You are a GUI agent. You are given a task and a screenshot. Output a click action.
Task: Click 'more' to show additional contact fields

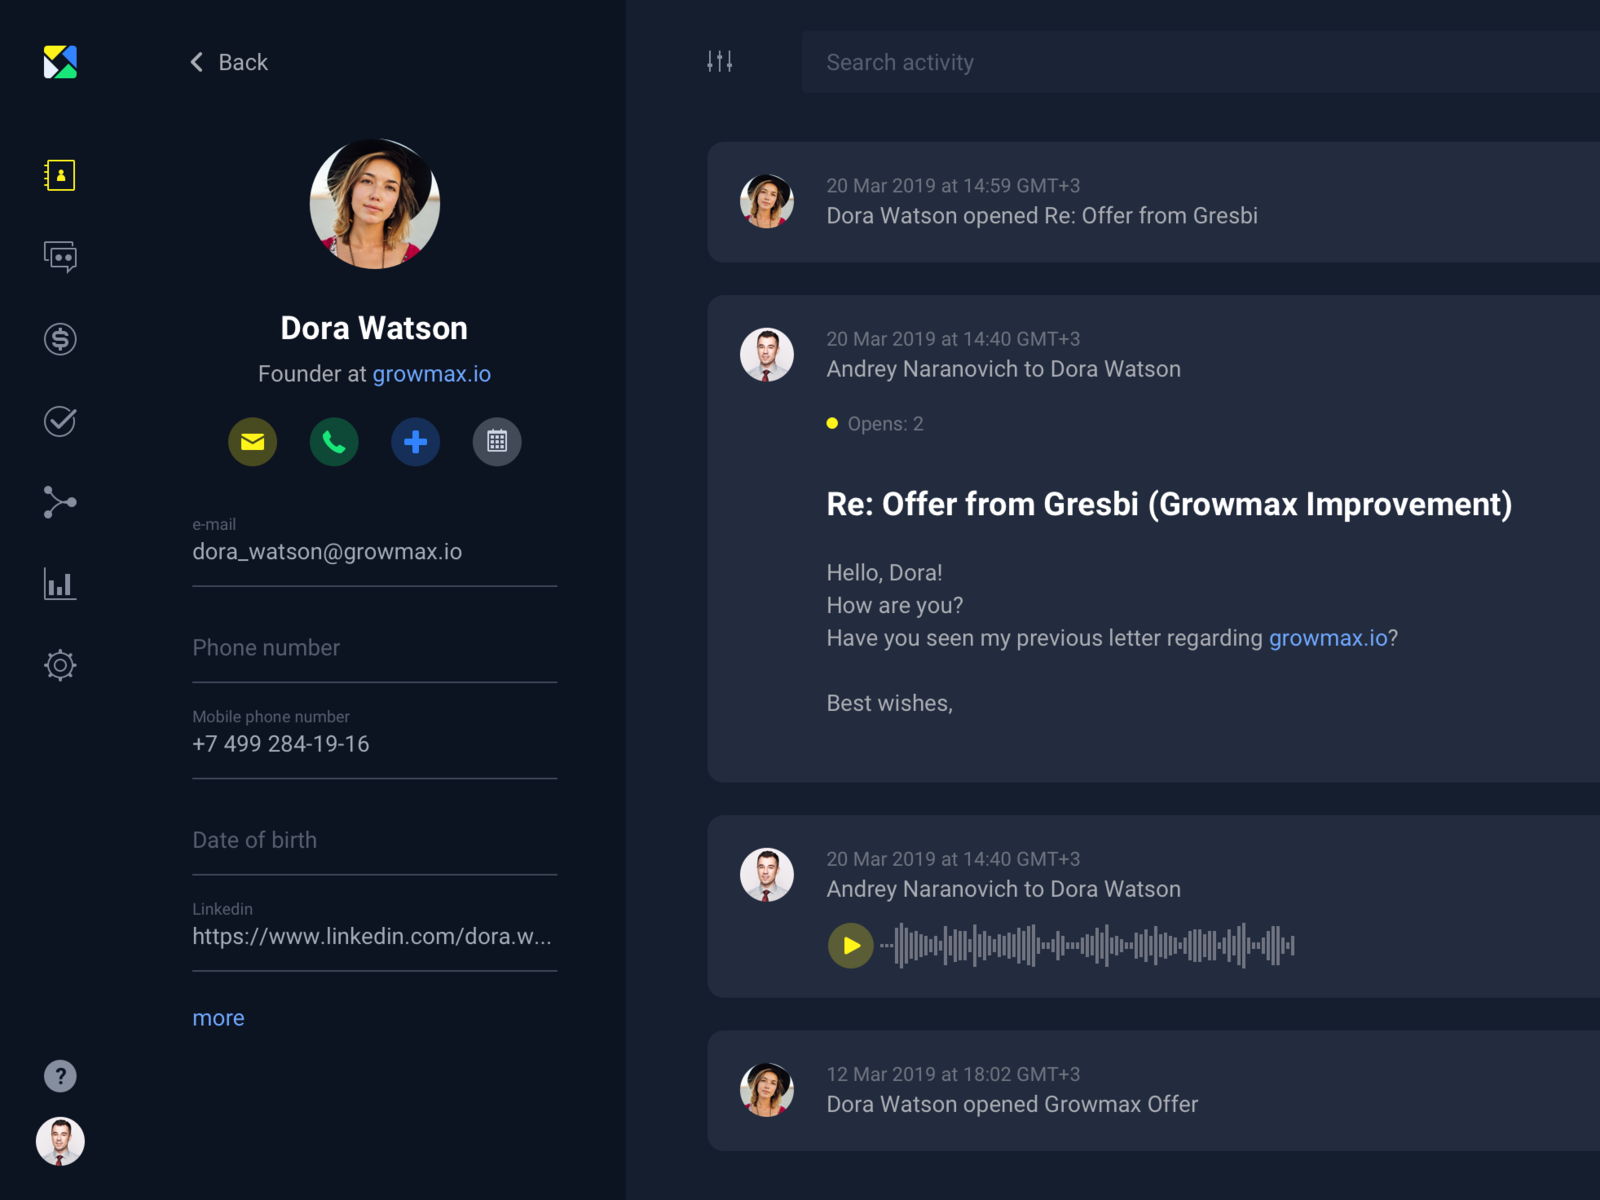218,1017
